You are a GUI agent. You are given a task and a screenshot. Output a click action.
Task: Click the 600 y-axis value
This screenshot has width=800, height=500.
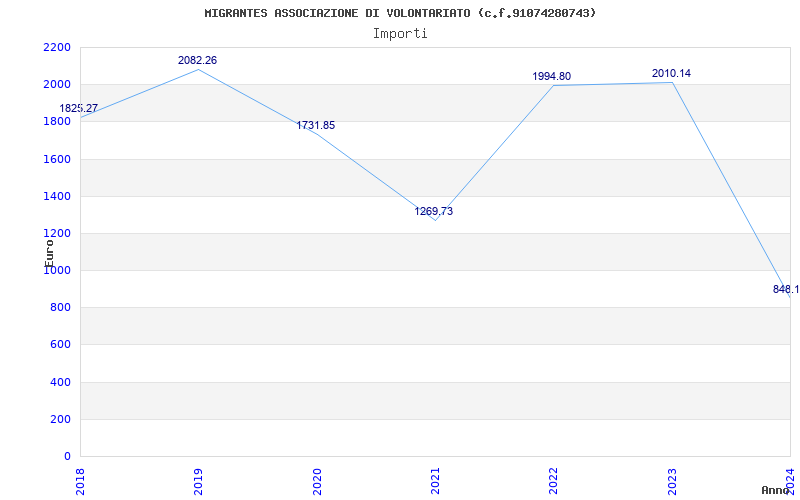(60, 345)
